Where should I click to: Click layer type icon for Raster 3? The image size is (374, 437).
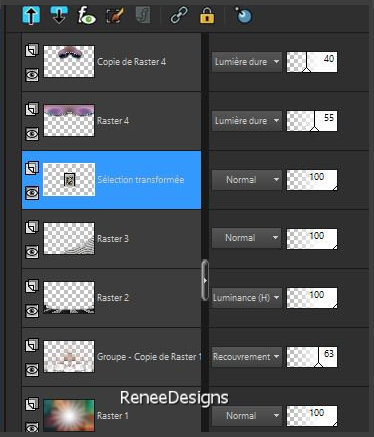point(32,227)
